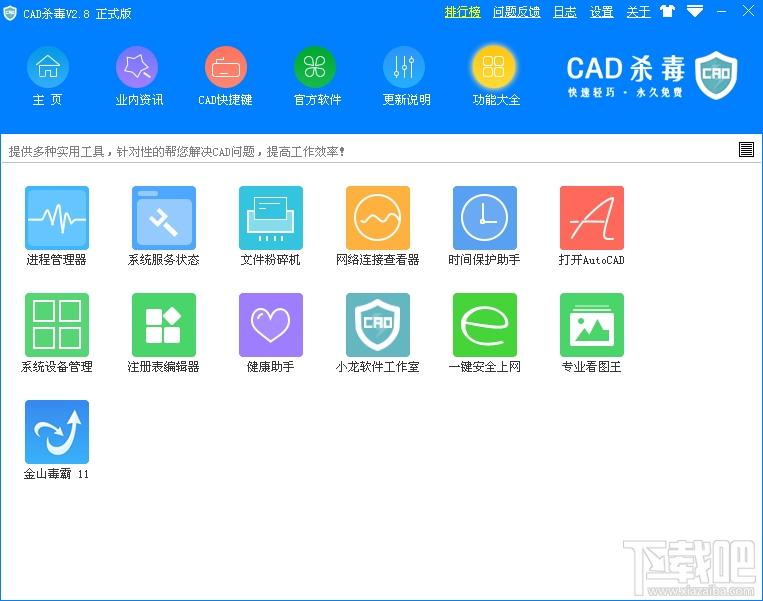763x601 pixels.
Task: Launch the 文件粉碎机 file shredder
Action: (271, 218)
